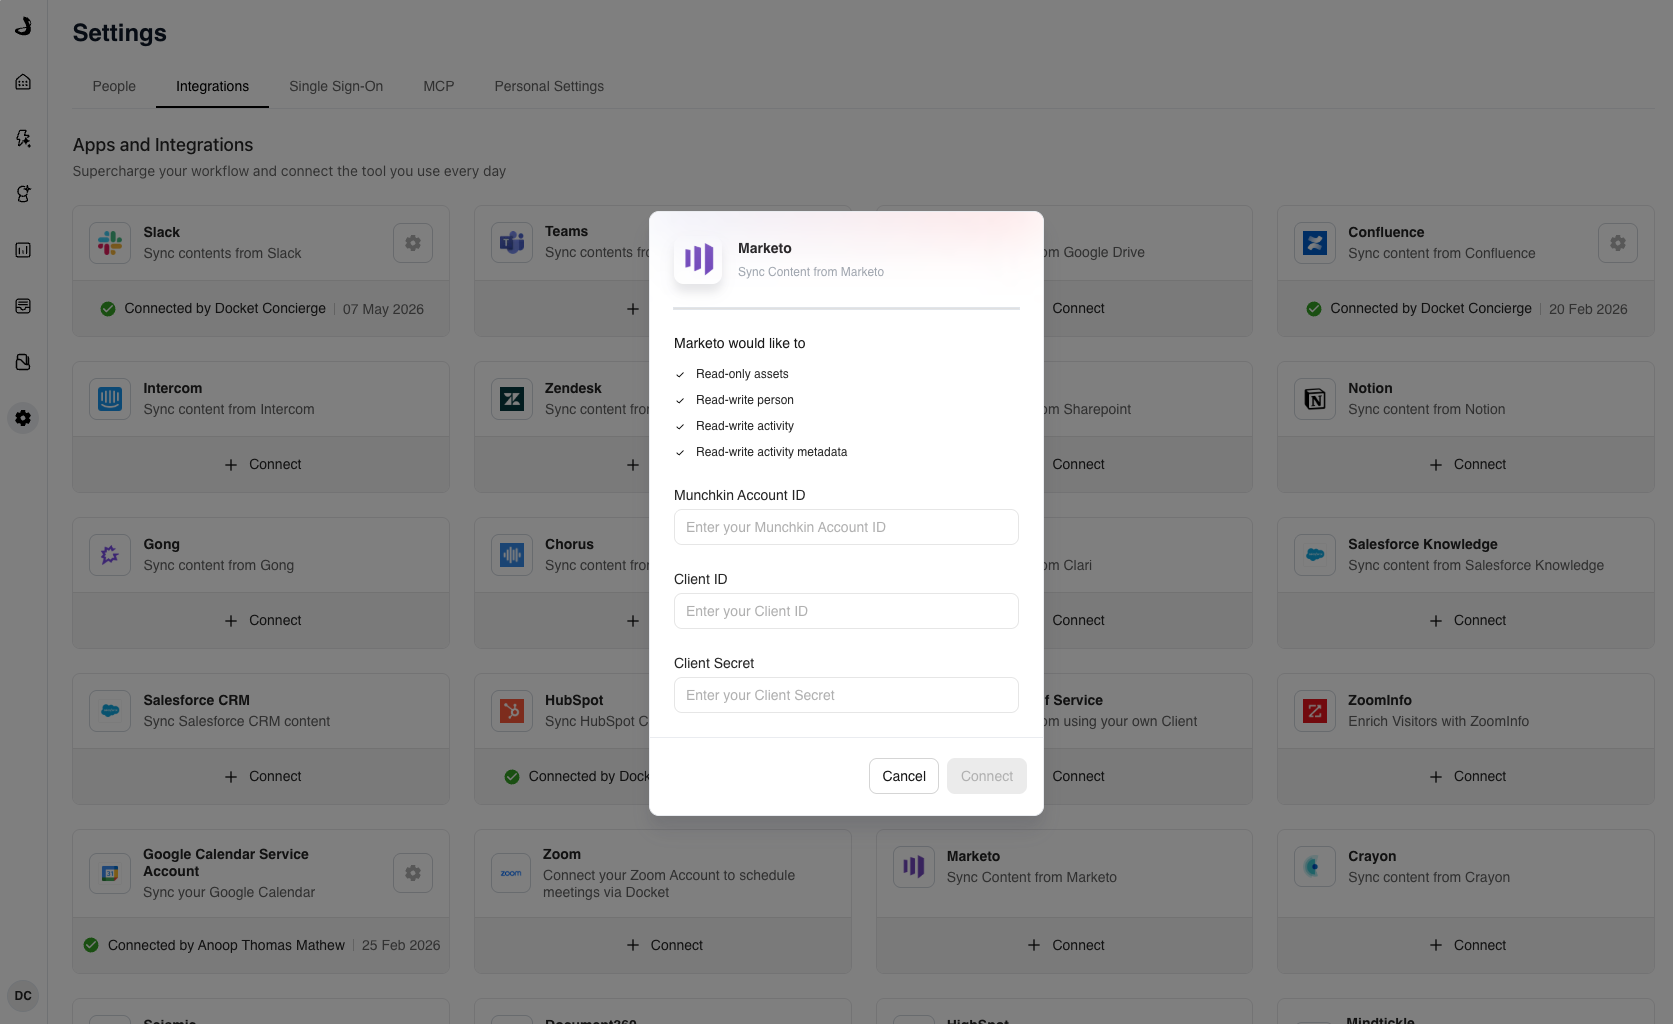1673x1024 pixels.
Task: Click the lightning sparkle icon in the sidebar
Action: [23, 138]
